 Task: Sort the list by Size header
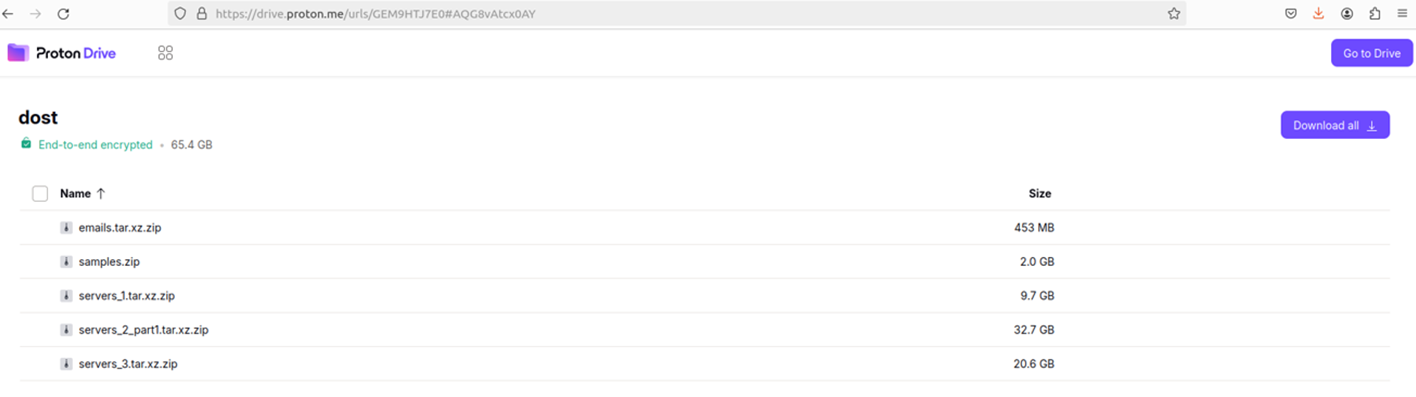click(1040, 194)
